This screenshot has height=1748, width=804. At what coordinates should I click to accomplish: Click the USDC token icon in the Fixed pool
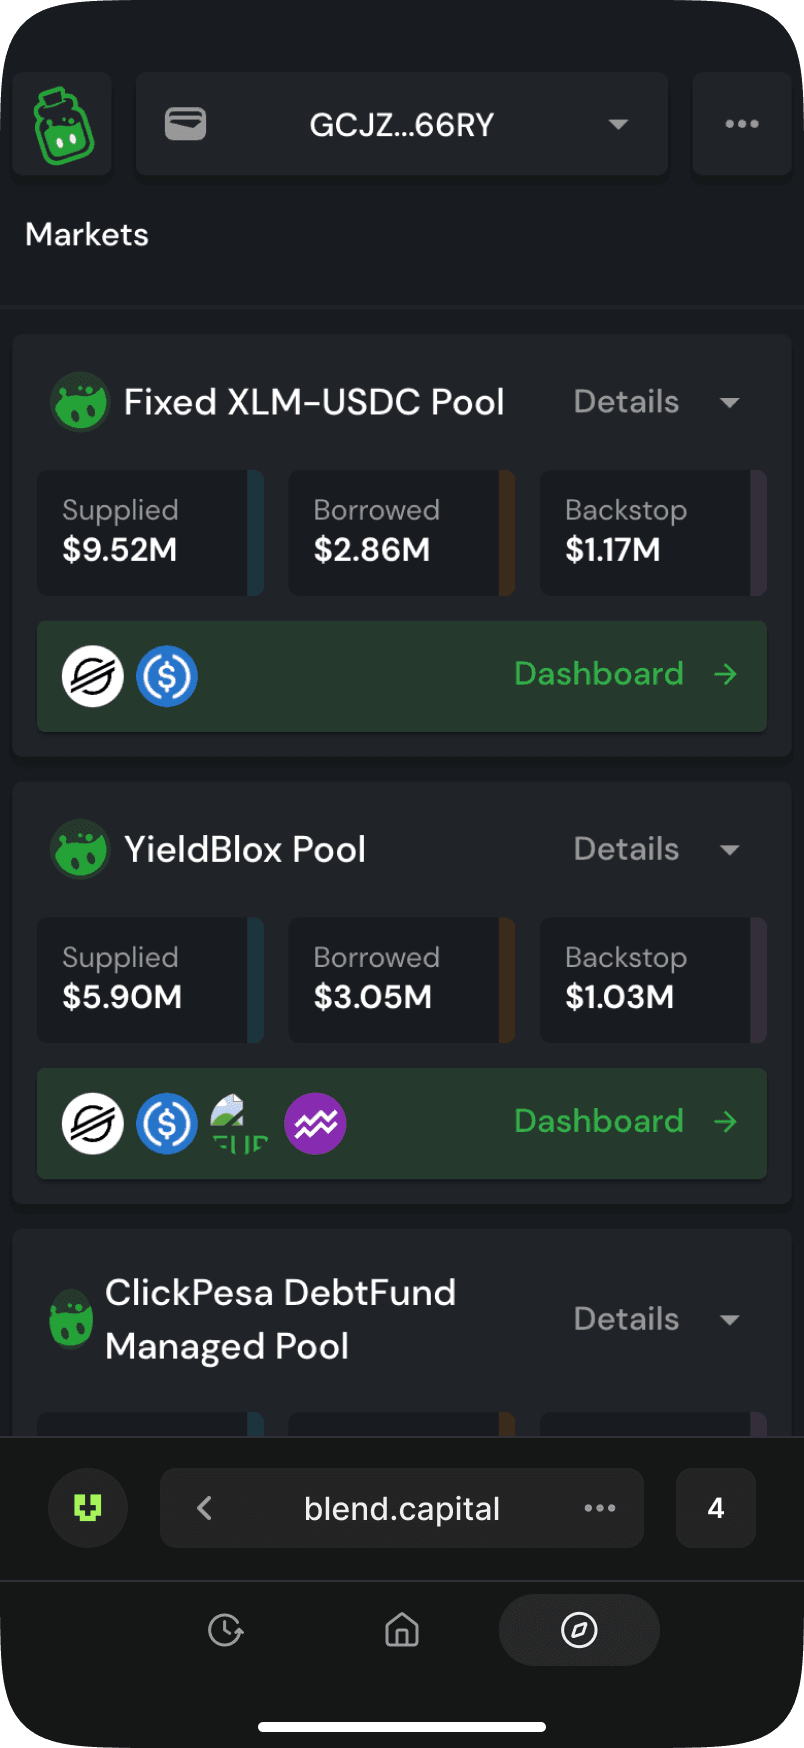167,676
